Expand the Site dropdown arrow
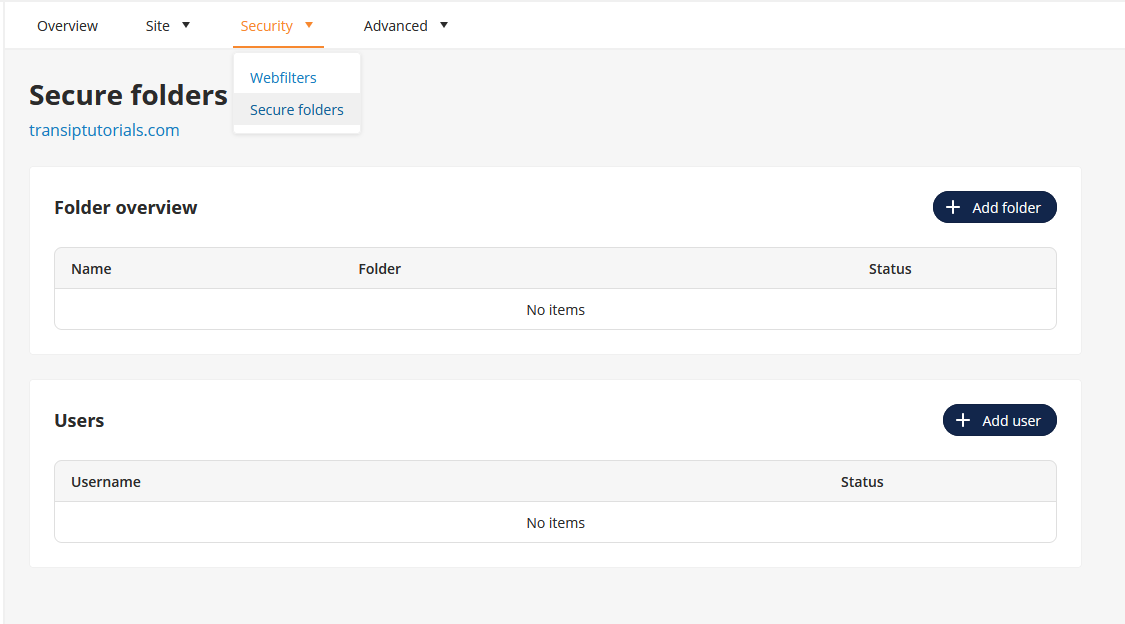Viewport: 1125px width, 624px height. [186, 25]
